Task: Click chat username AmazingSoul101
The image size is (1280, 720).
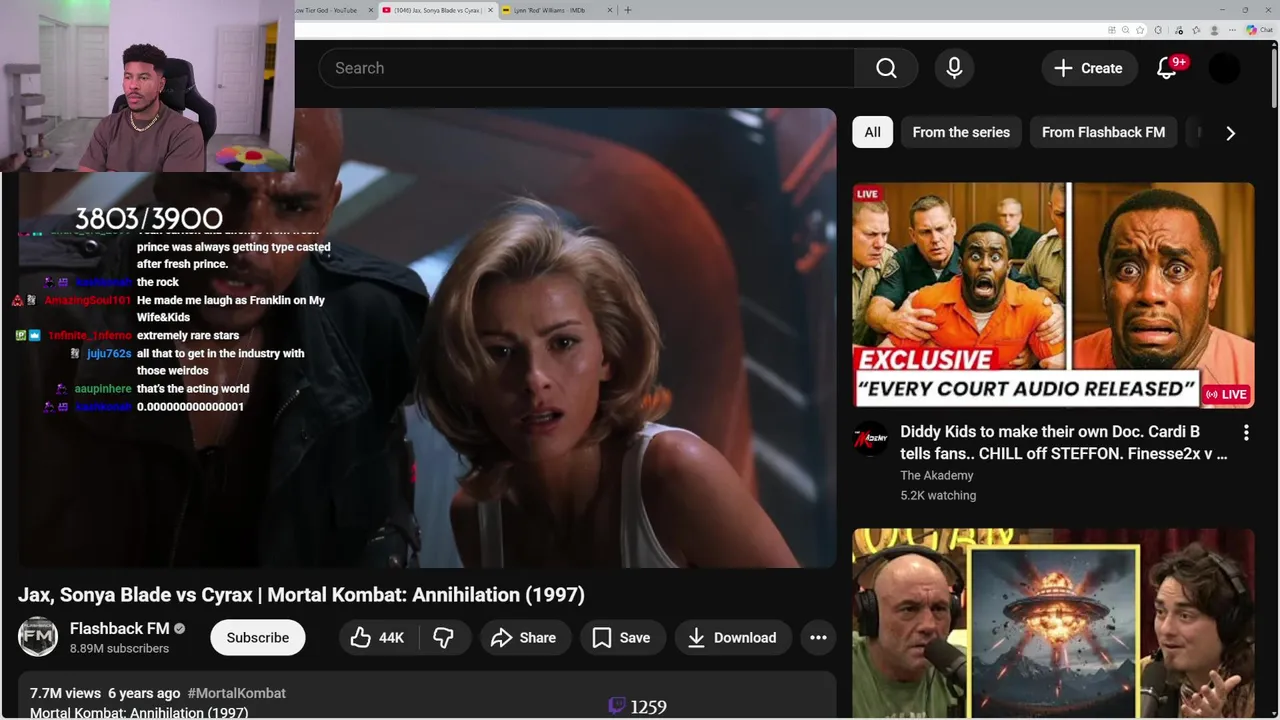Action: (x=87, y=300)
